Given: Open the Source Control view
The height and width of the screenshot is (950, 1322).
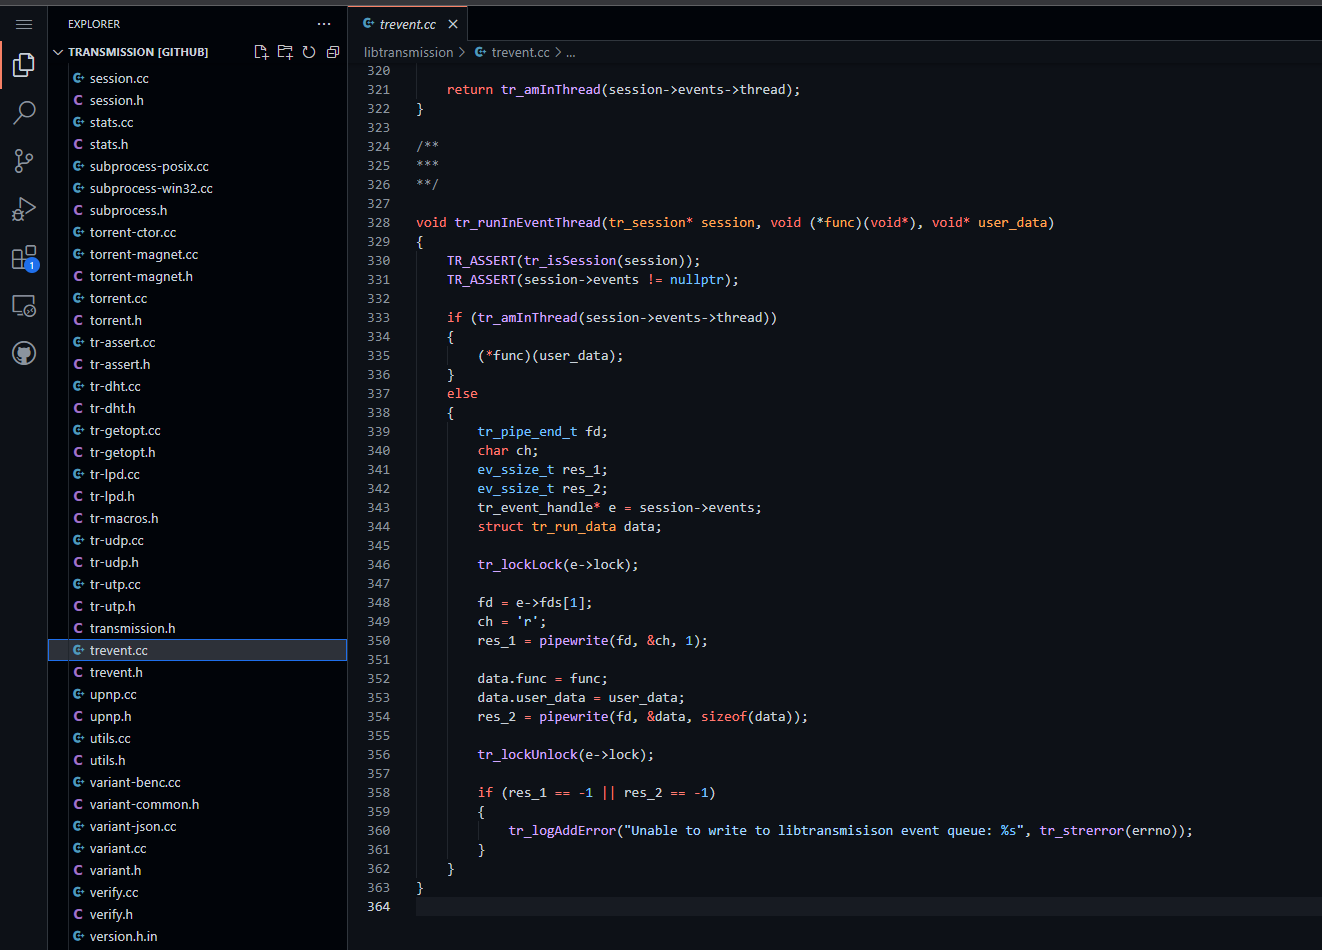Looking at the screenshot, I should pos(24,160).
